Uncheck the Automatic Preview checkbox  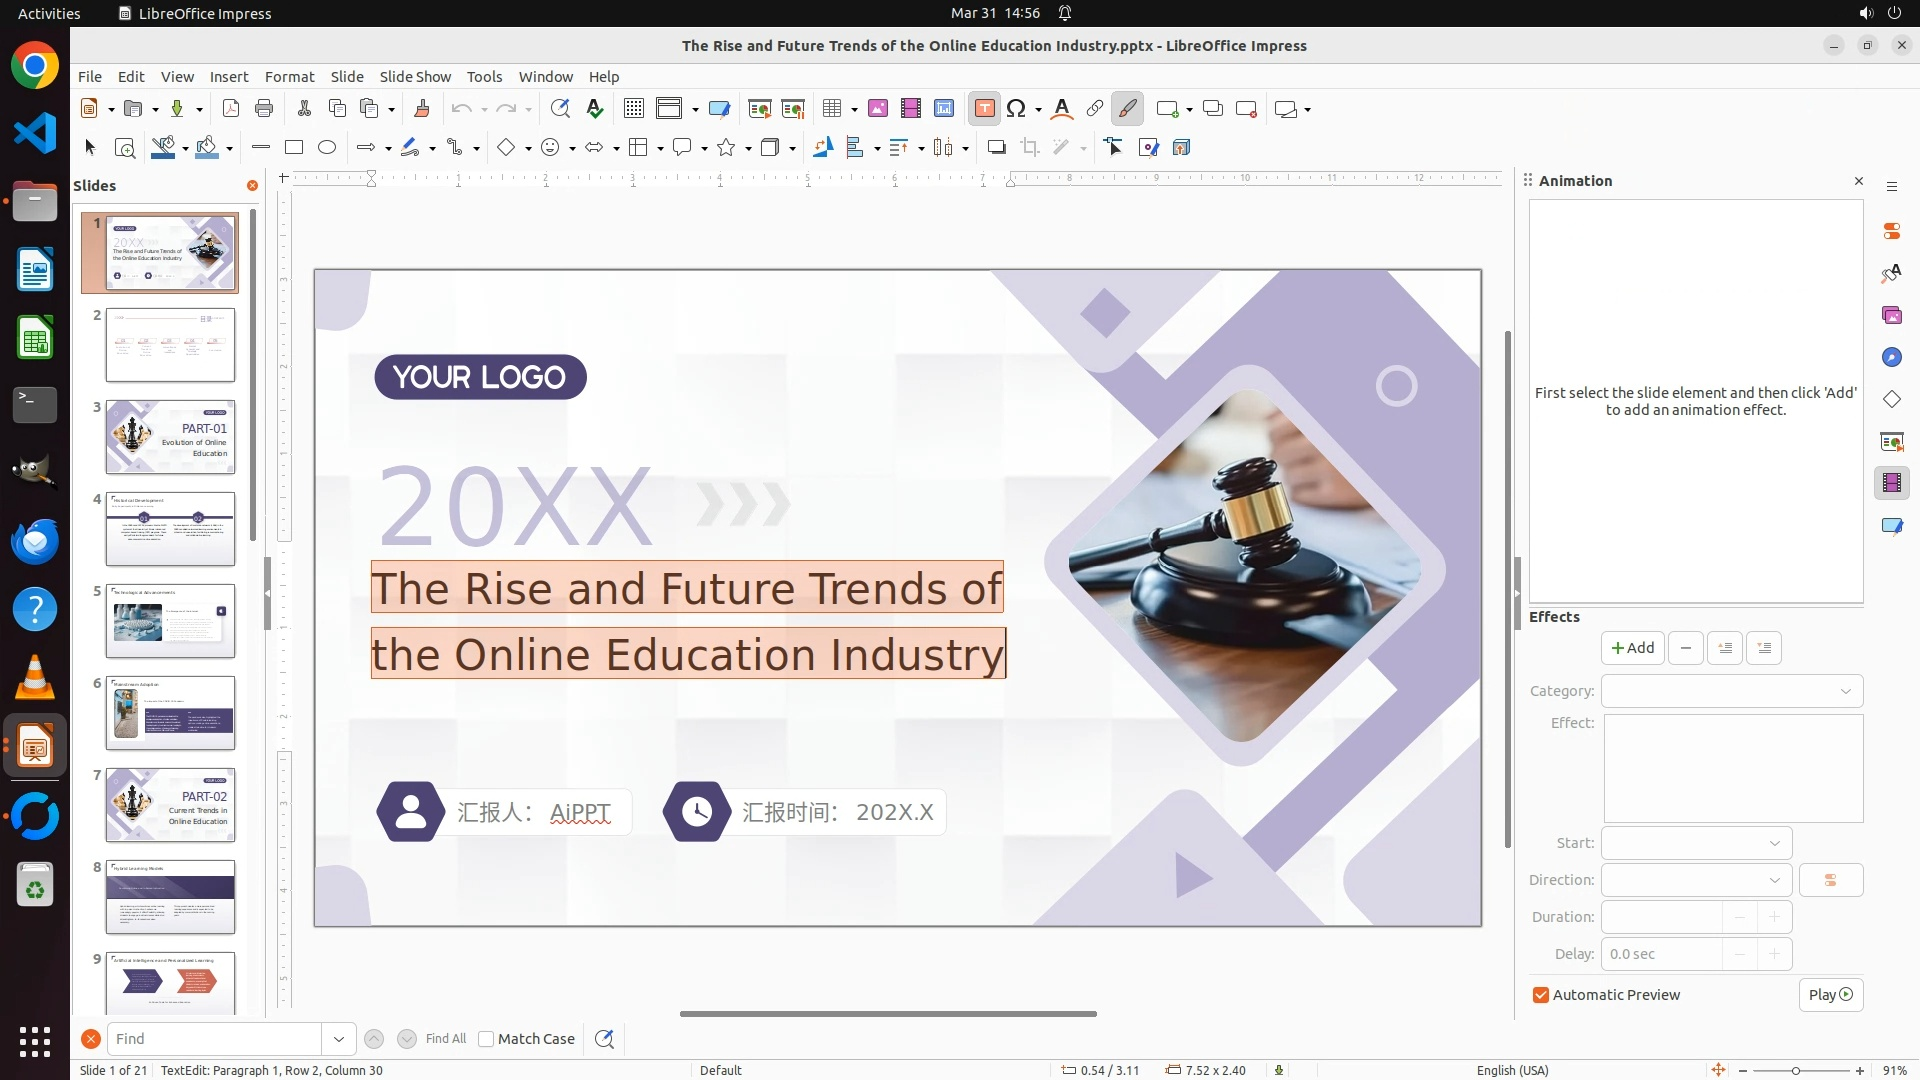coord(1541,995)
